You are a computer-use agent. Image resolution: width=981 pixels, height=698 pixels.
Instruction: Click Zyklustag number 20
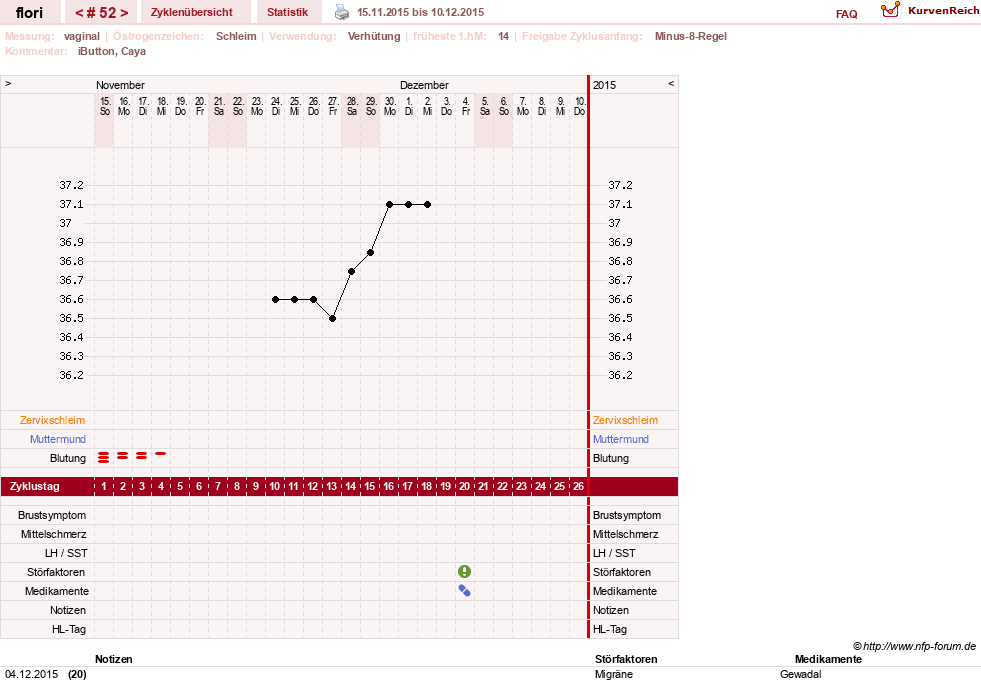click(x=464, y=486)
